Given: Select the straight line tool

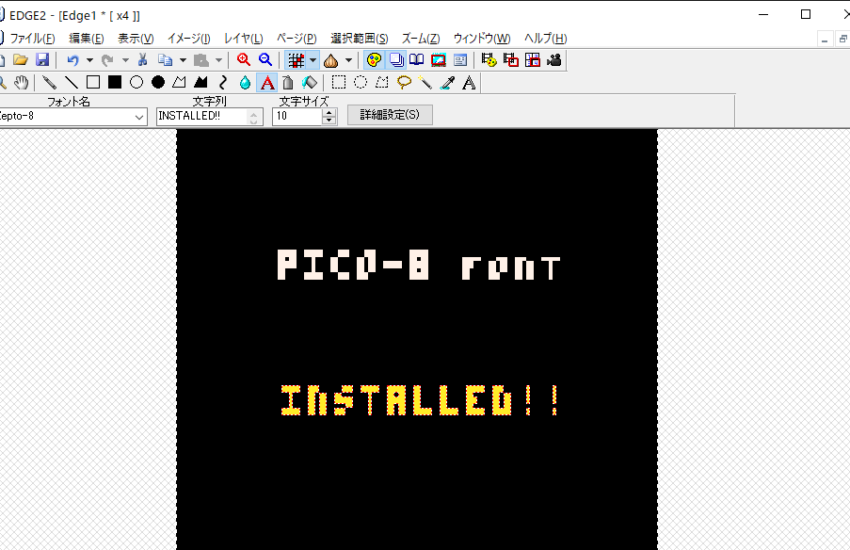Looking at the screenshot, I should click(72, 82).
